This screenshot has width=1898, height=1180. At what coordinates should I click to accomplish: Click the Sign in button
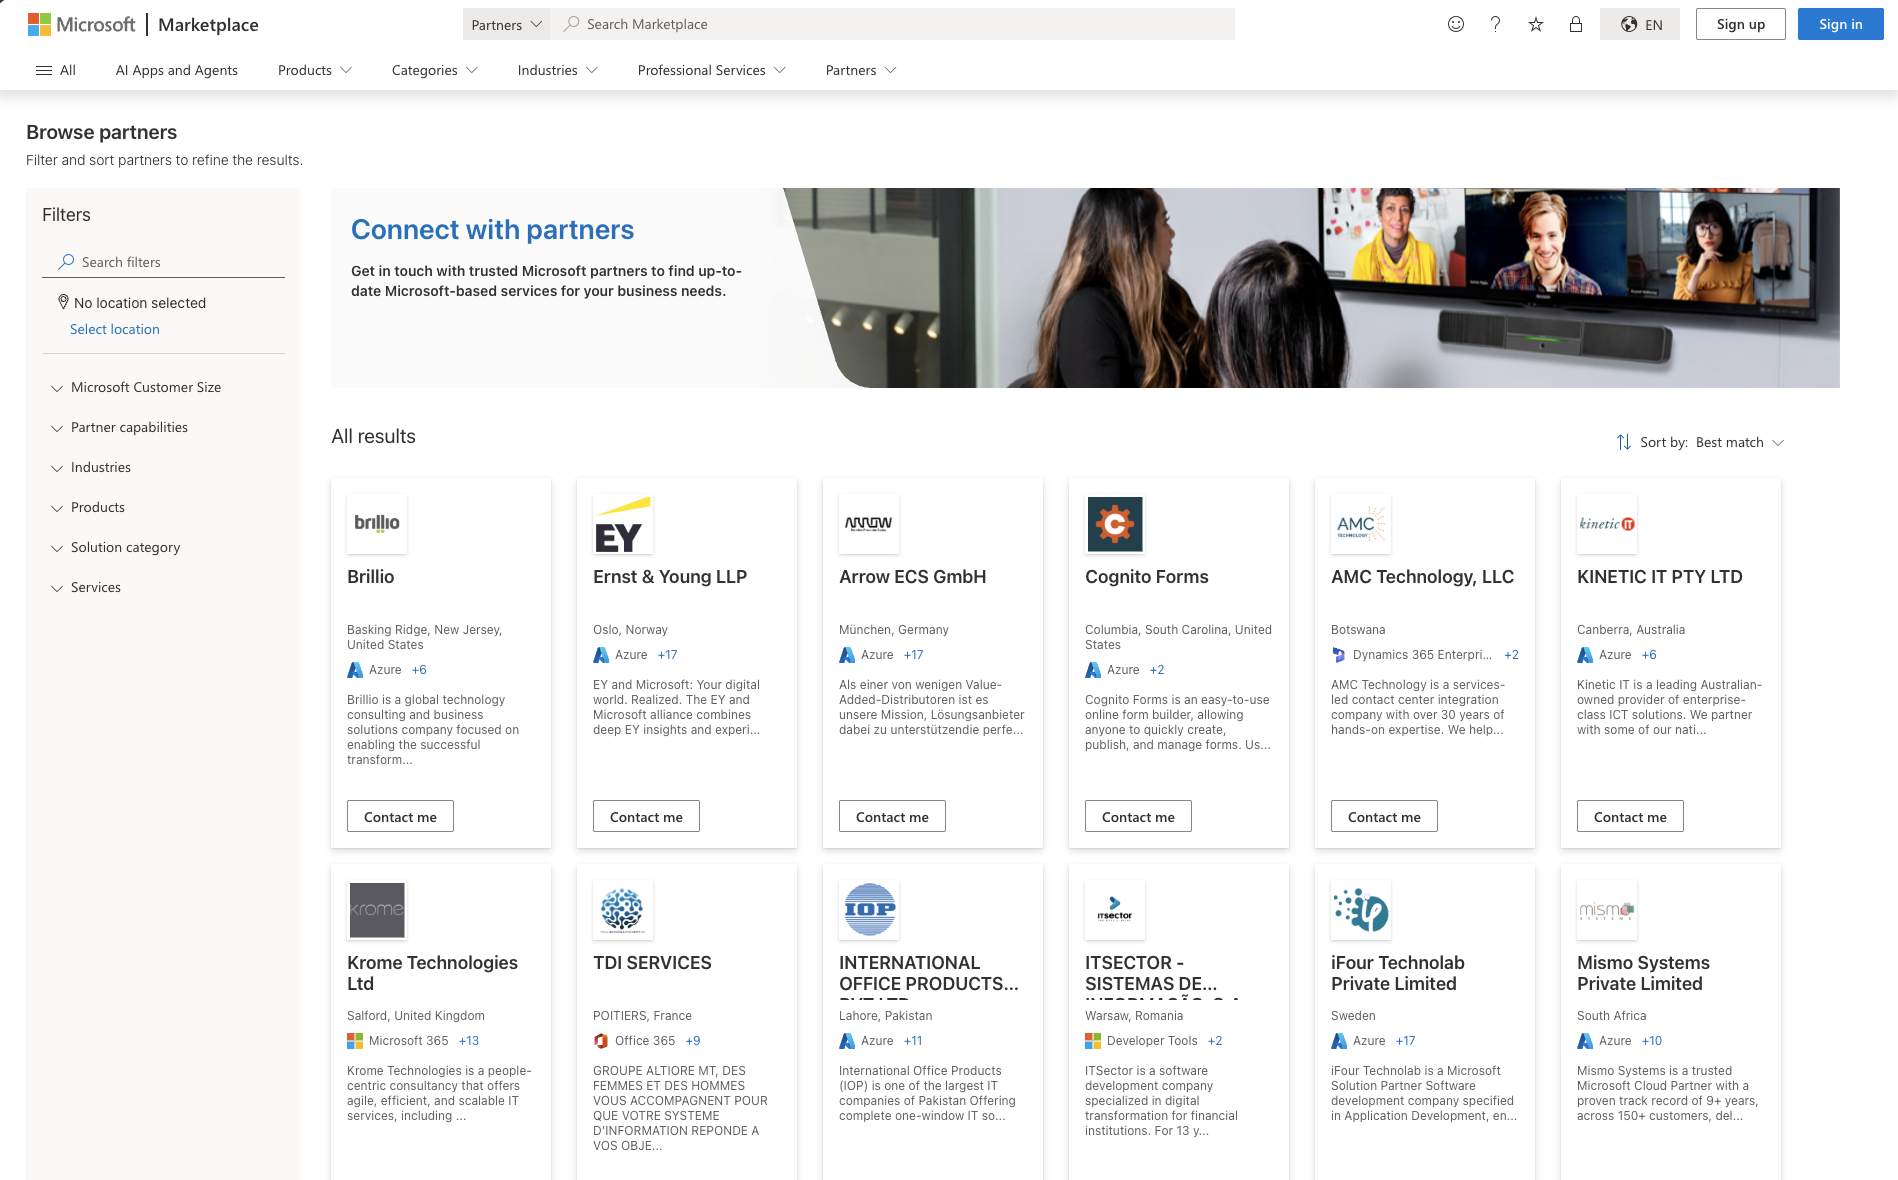click(1839, 24)
